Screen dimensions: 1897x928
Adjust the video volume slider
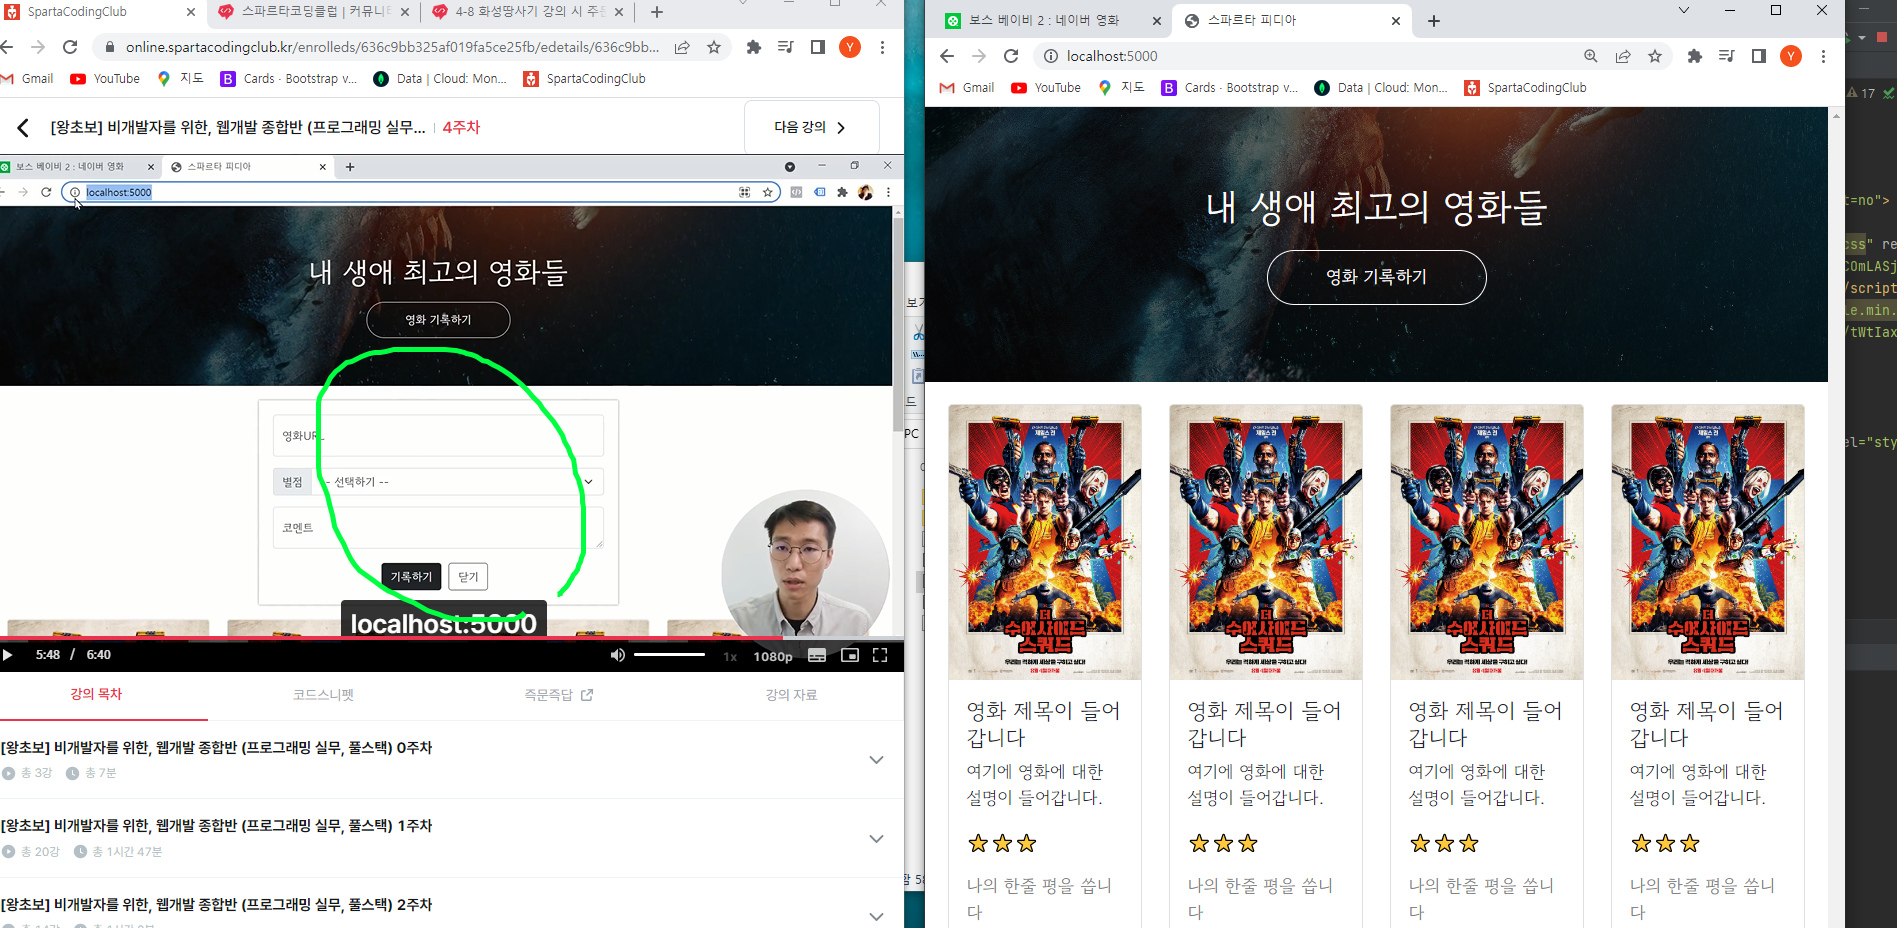[x=669, y=655]
